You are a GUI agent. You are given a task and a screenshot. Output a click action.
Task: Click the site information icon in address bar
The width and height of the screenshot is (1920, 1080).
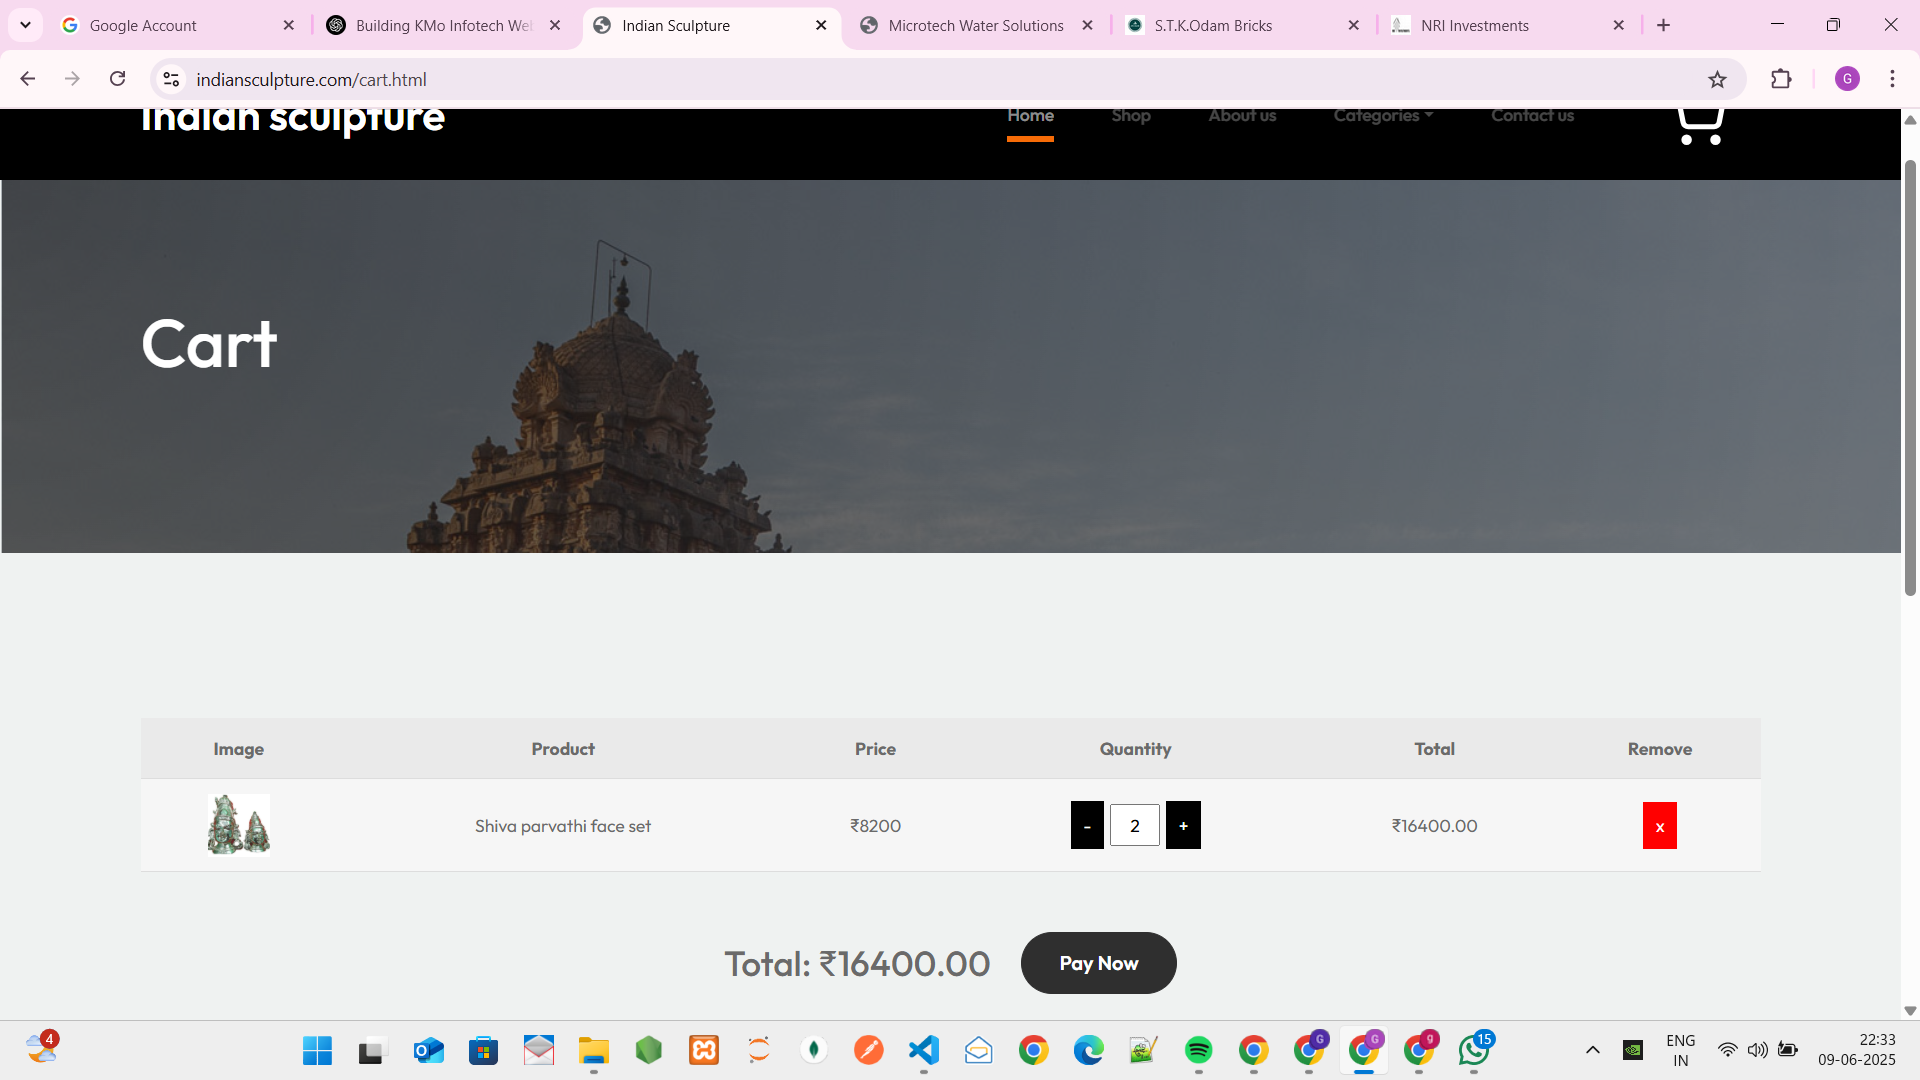[x=171, y=80]
